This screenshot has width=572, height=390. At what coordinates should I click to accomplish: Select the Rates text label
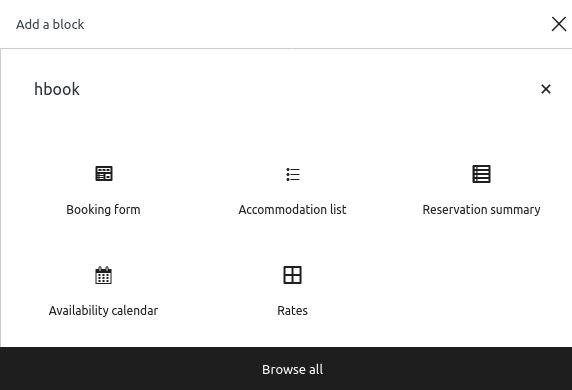click(x=292, y=310)
